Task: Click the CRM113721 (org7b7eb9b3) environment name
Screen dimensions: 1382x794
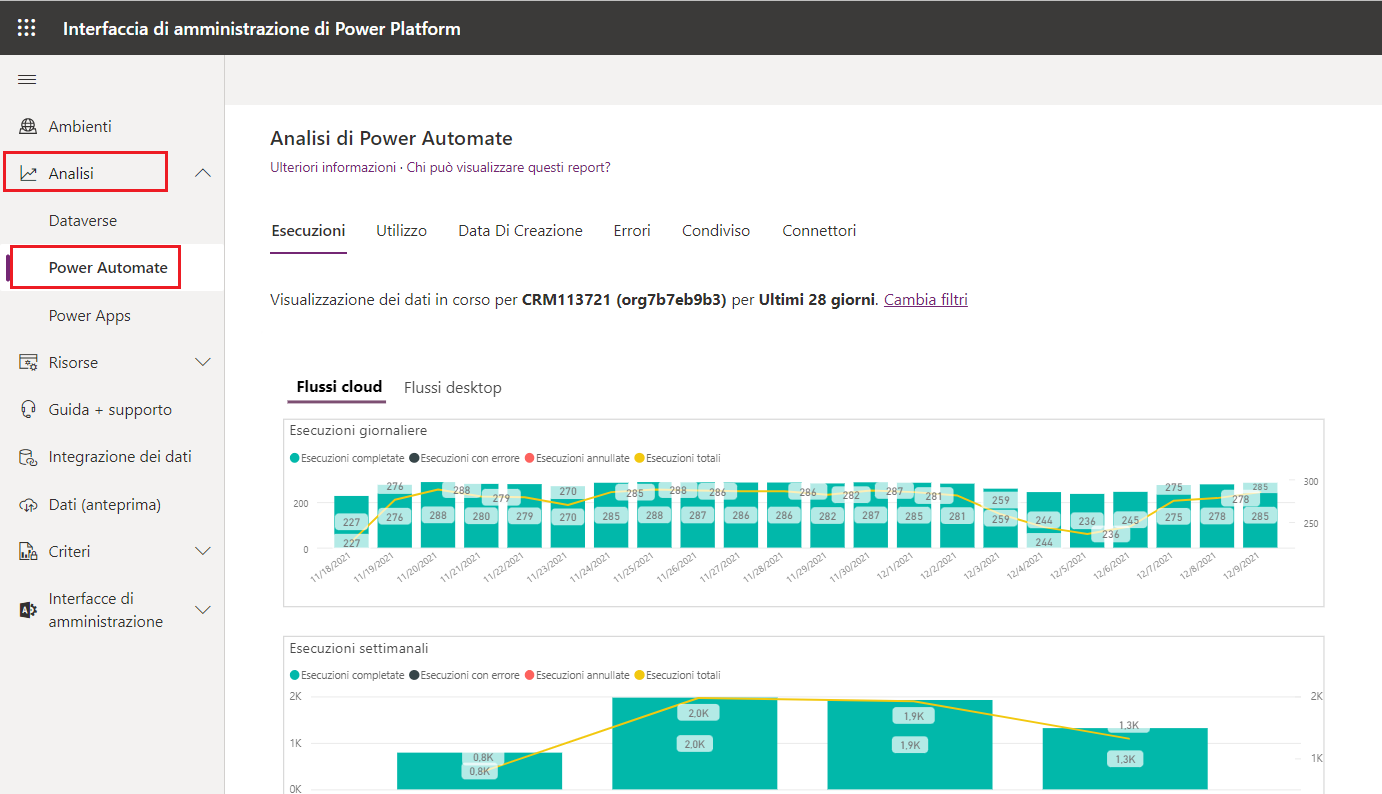Action: (x=624, y=300)
